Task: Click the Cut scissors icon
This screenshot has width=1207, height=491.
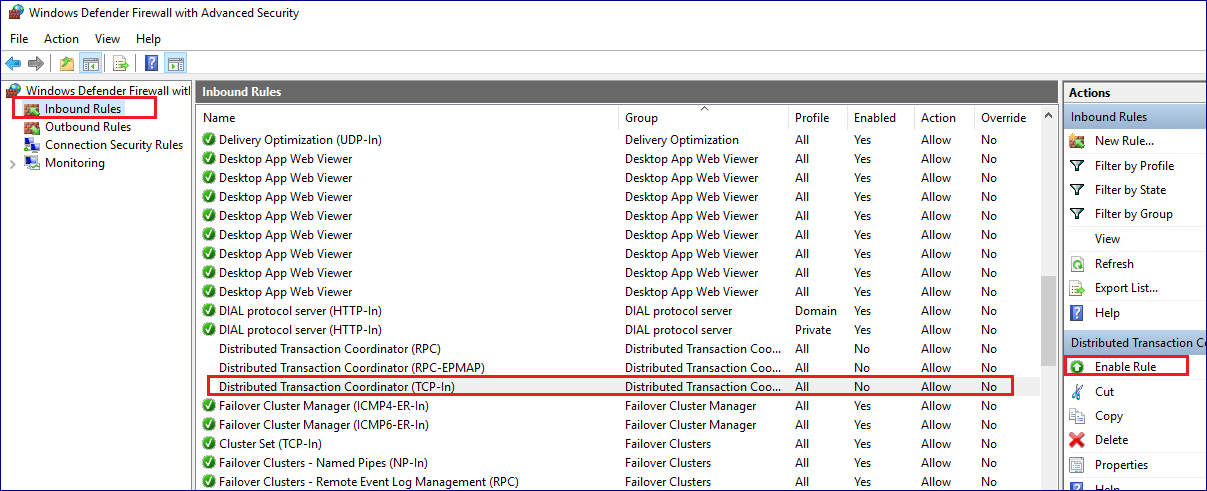Action: click(x=1077, y=392)
